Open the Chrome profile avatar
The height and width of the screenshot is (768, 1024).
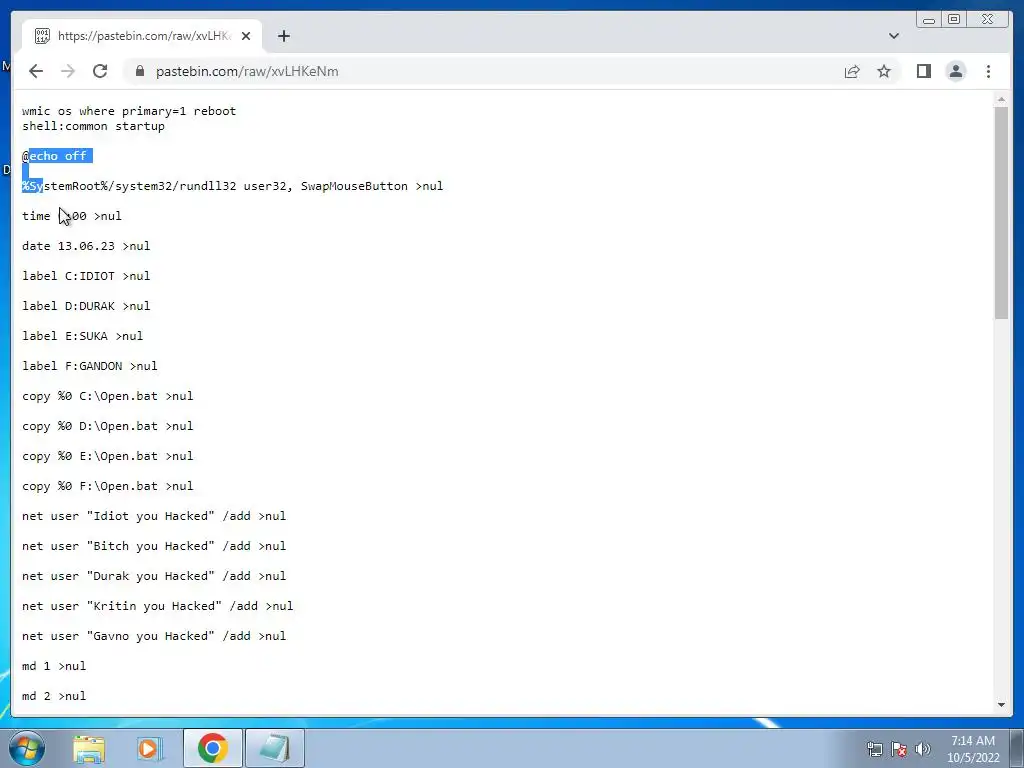pos(955,71)
